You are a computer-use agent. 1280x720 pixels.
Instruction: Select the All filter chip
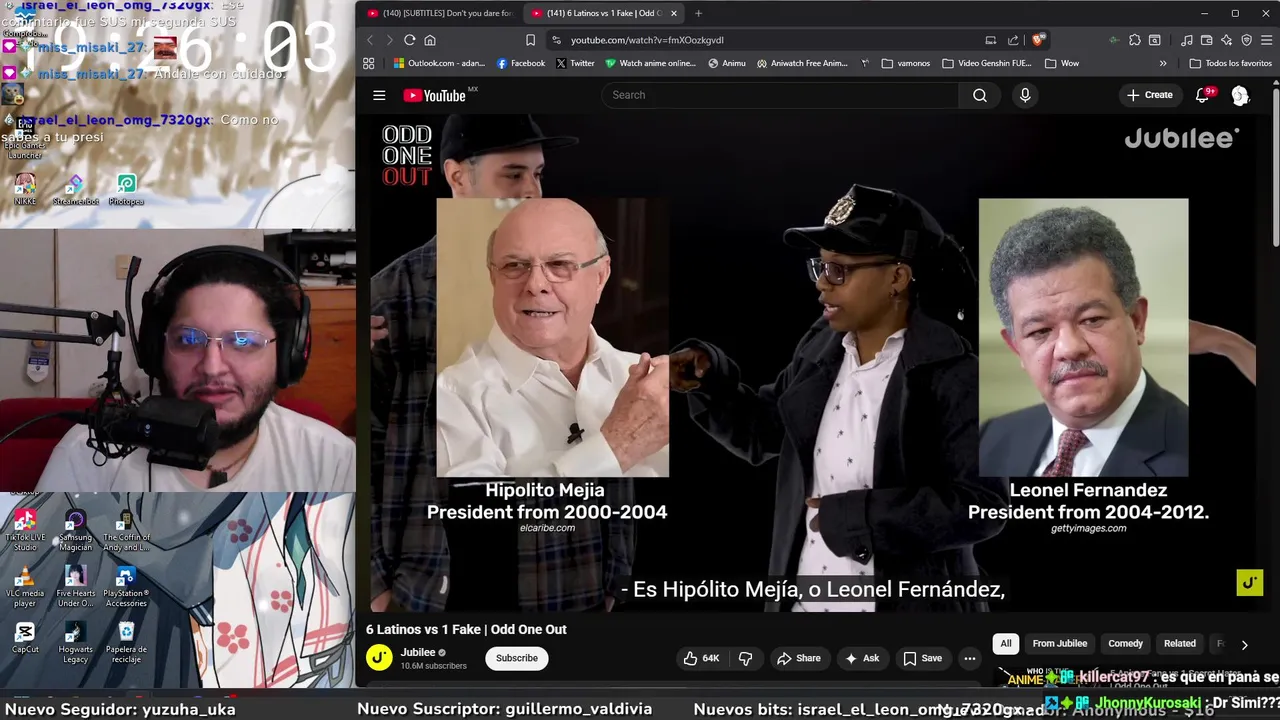pyautogui.click(x=1006, y=643)
